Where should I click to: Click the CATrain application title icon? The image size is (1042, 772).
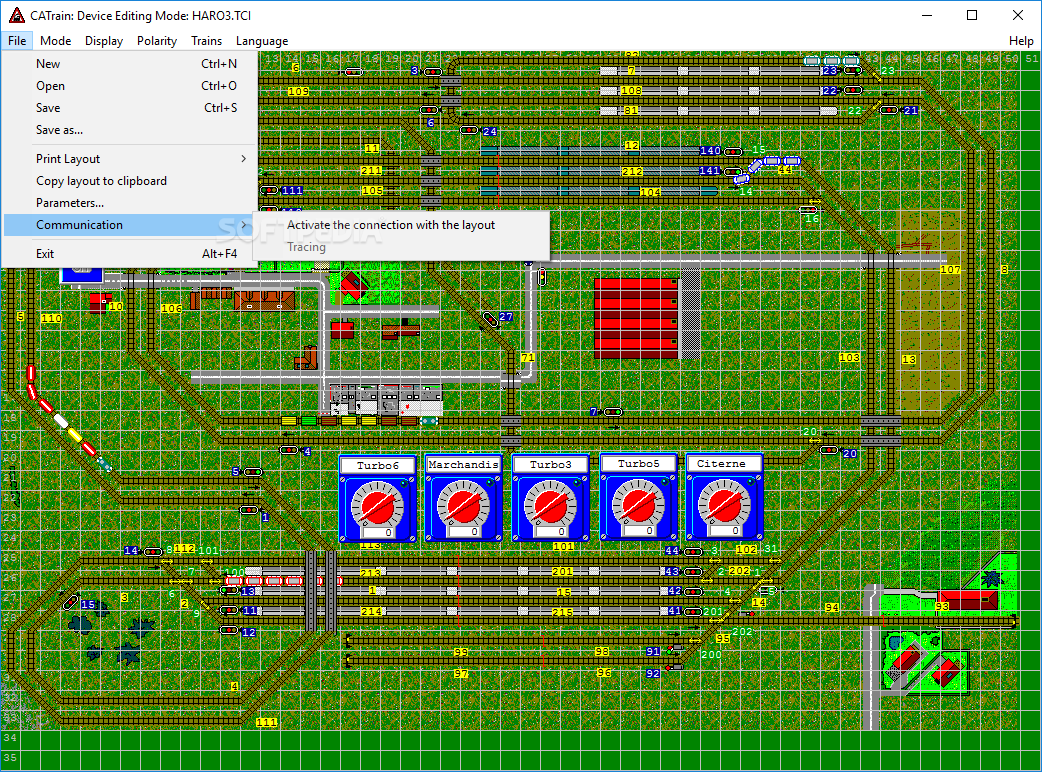coord(17,15)
